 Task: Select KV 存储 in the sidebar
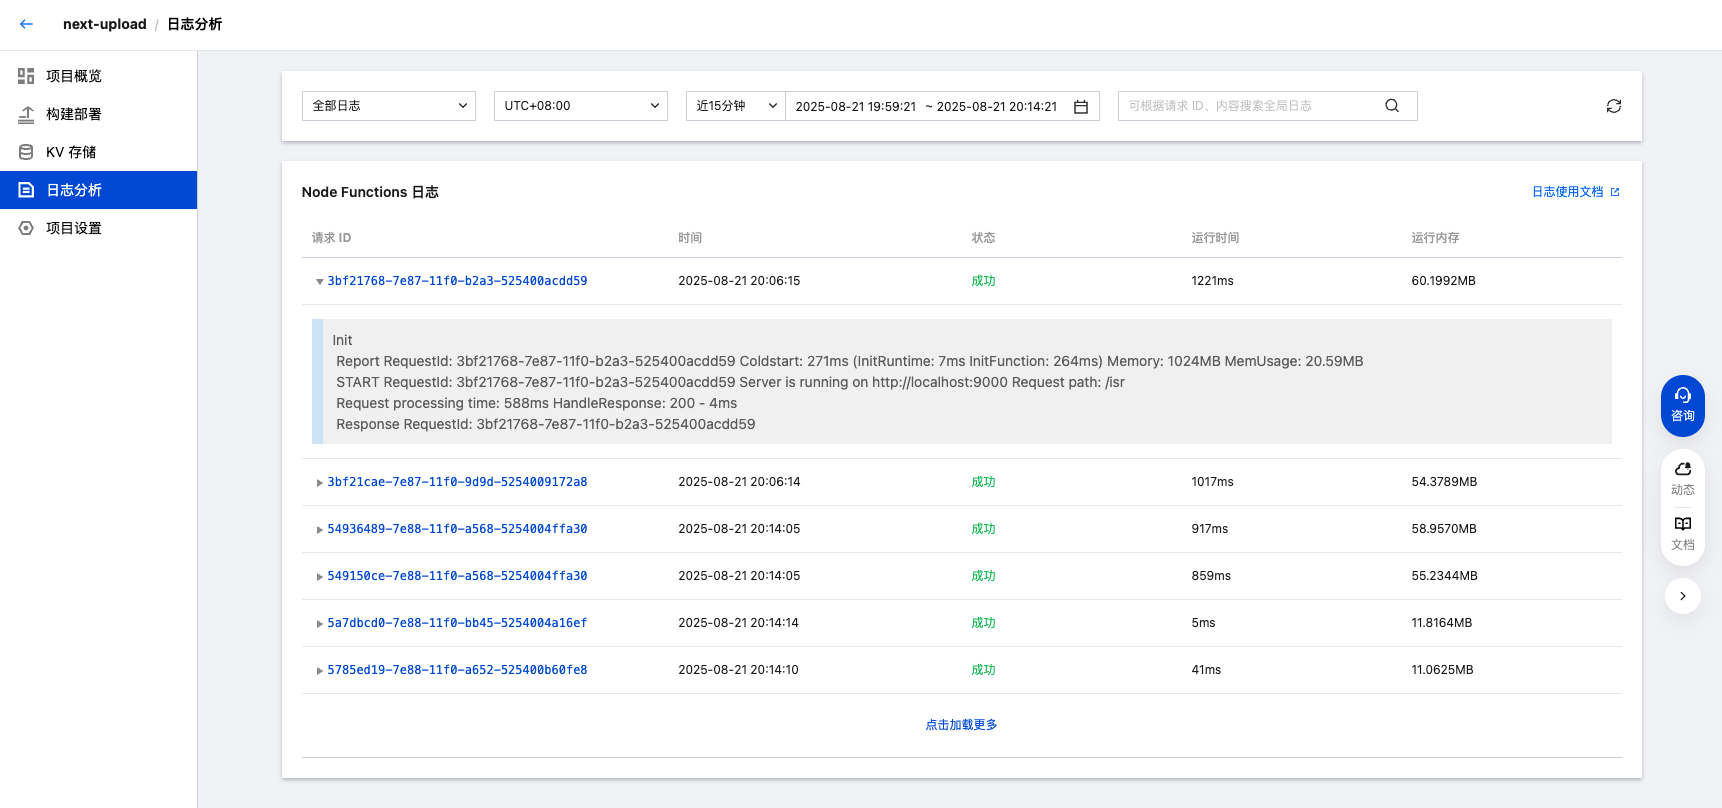[71, 152]
